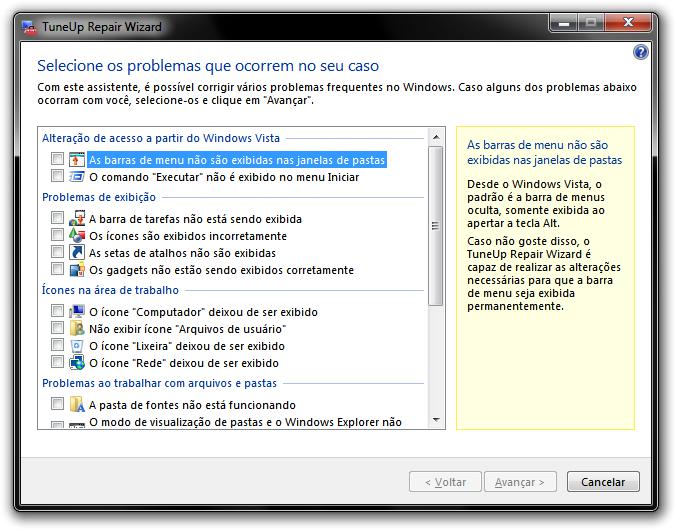This screenshot has height=531, width=676.
Task: Click the shortcut arrow icon
Action: (77, 252)
